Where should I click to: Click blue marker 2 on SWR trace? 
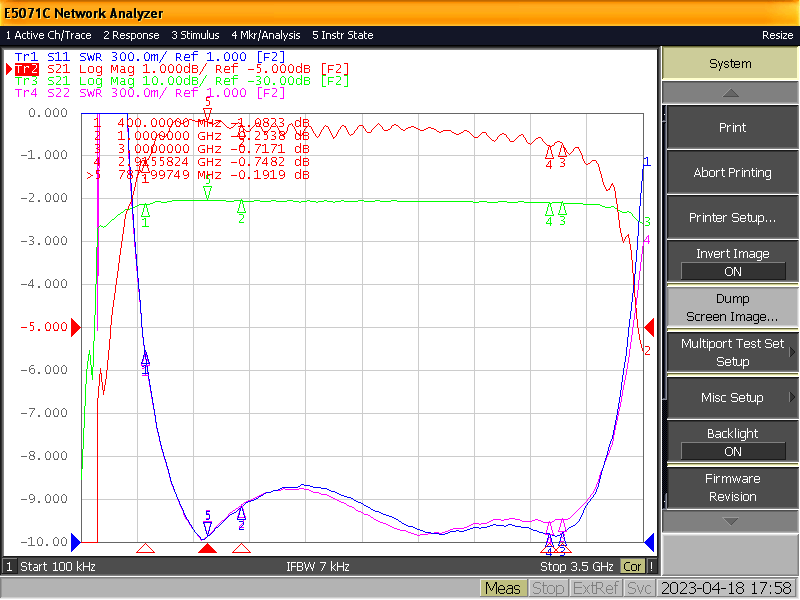point(241,518)
